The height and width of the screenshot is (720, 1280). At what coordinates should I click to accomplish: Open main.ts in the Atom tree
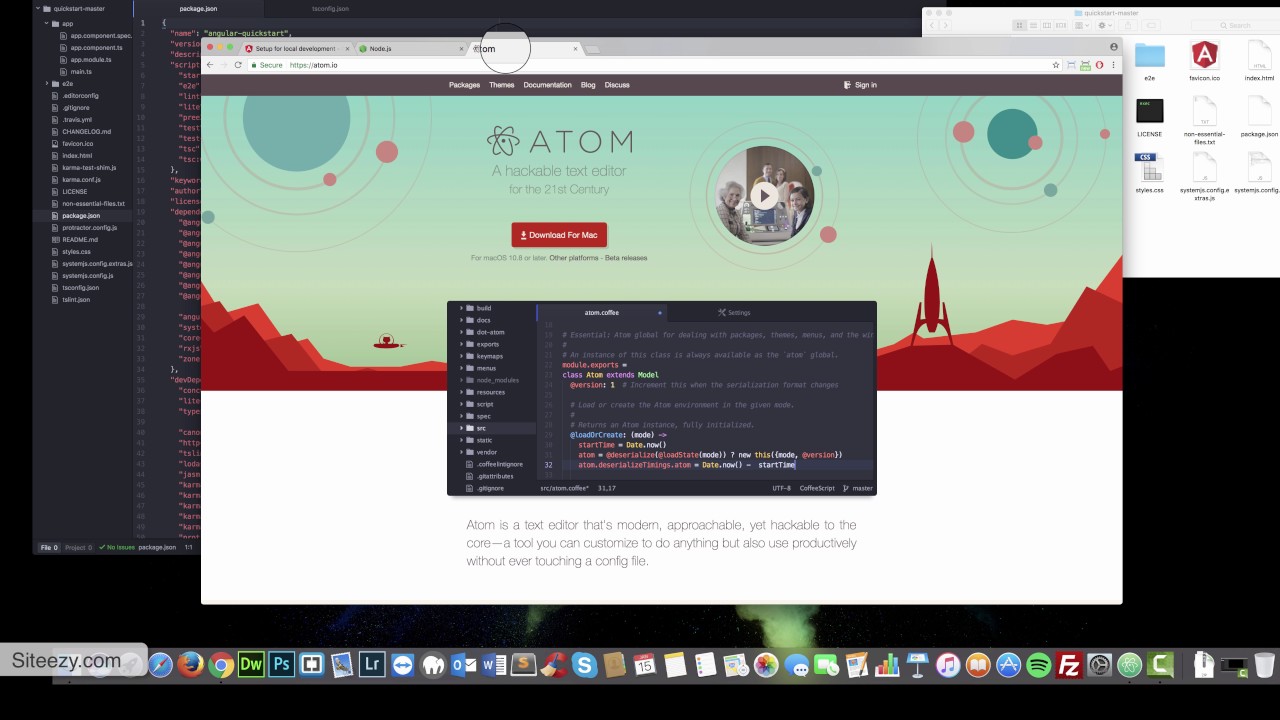[82, 71]
